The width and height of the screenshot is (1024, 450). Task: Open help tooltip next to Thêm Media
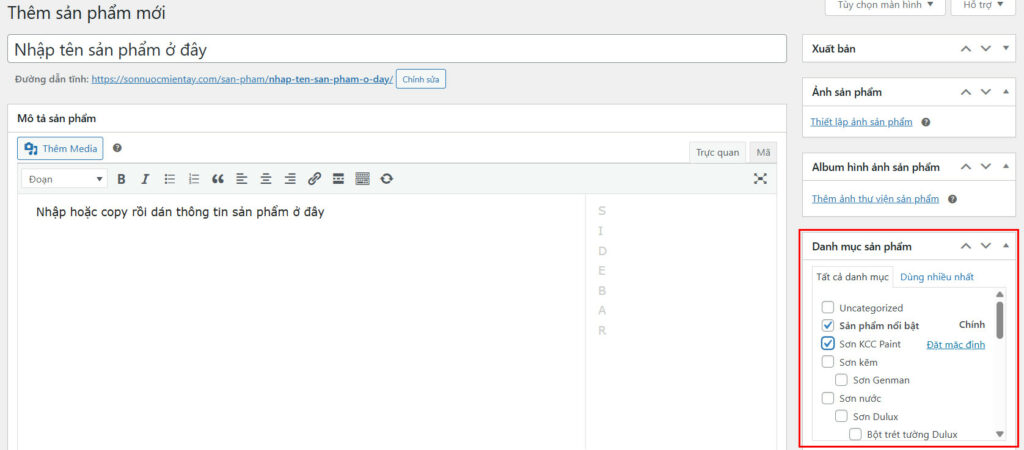117,148
